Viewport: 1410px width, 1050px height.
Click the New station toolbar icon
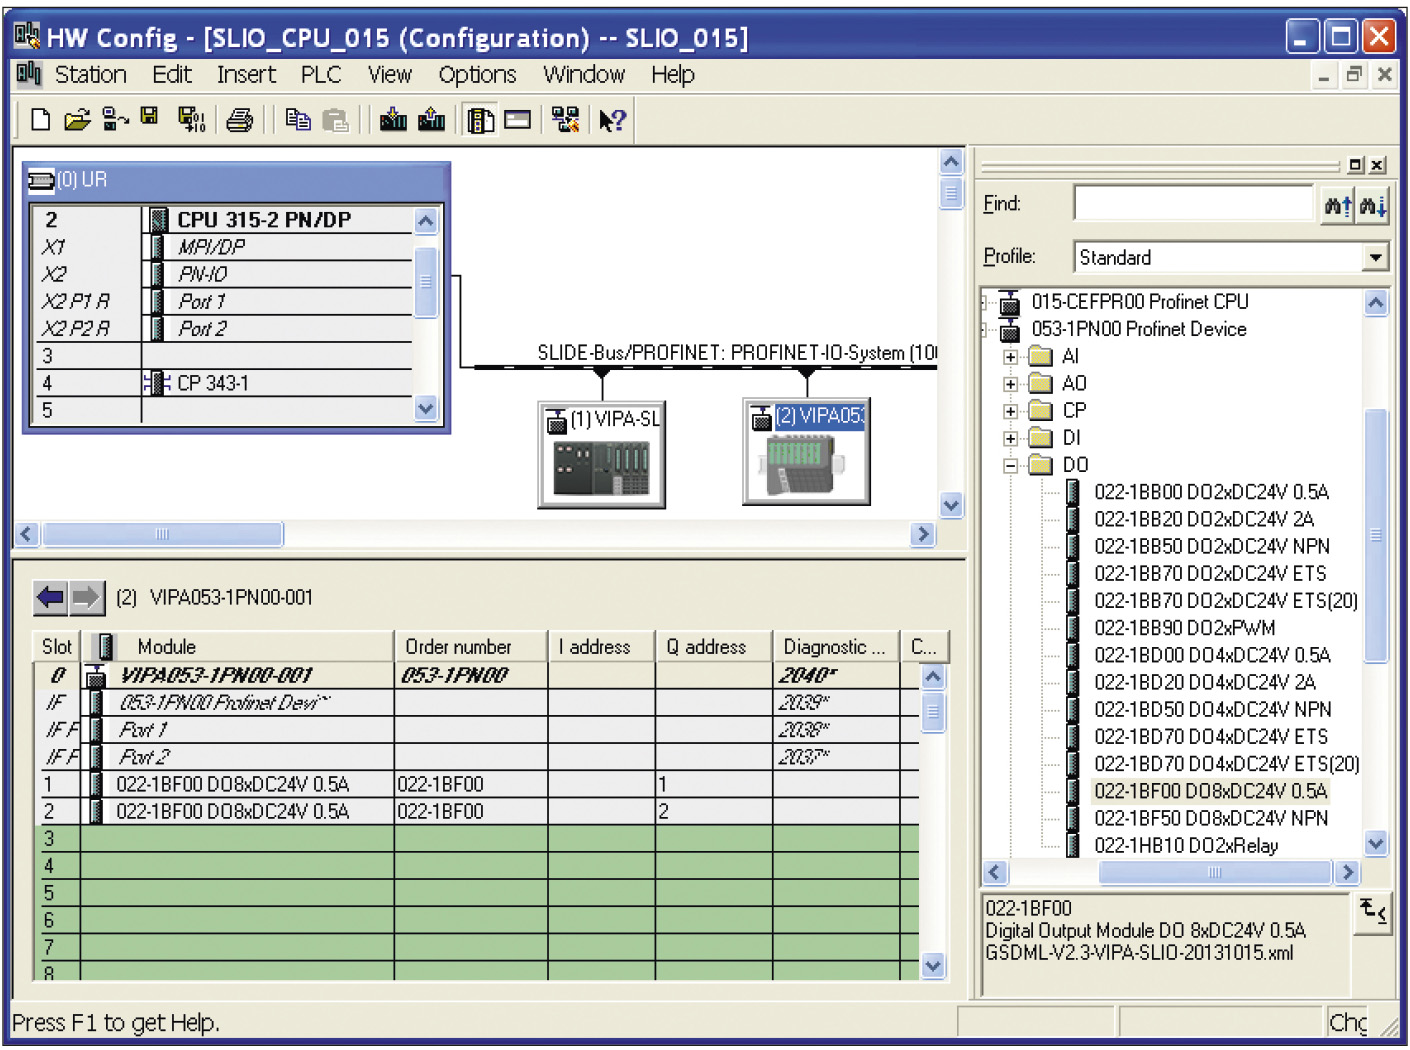point(41,120)
